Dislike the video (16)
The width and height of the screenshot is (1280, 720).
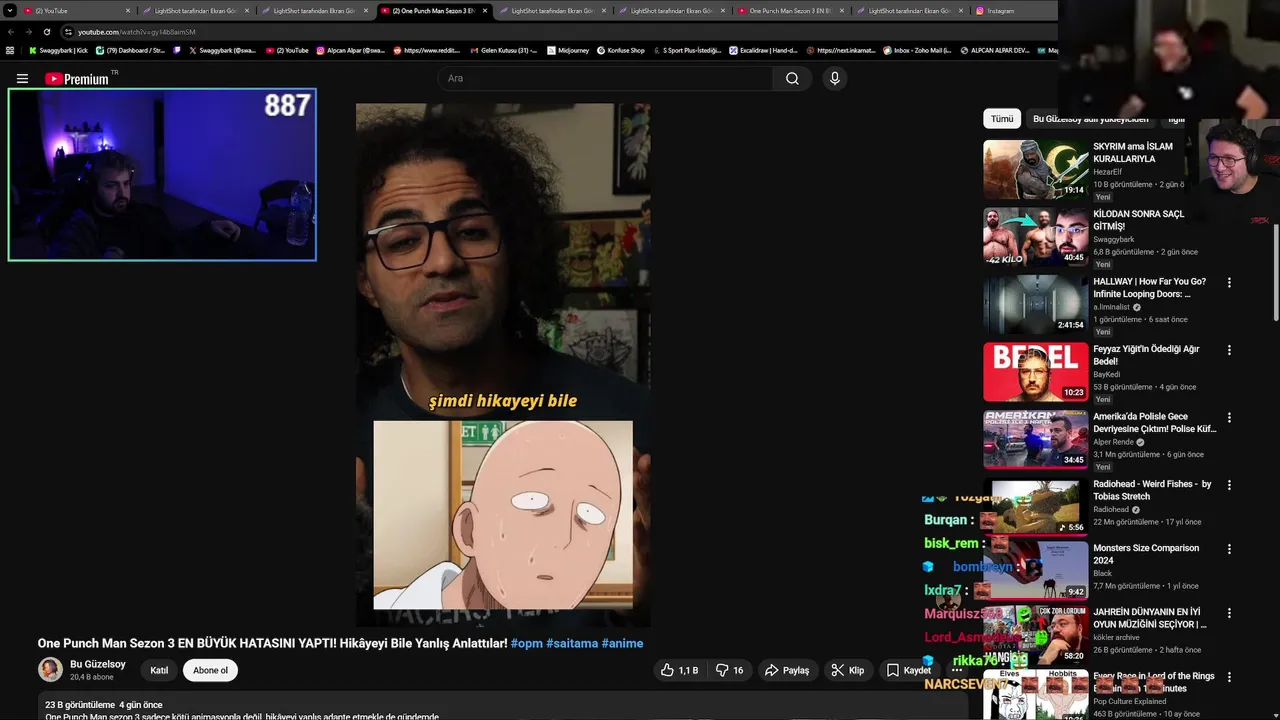(x=730, y=670)
